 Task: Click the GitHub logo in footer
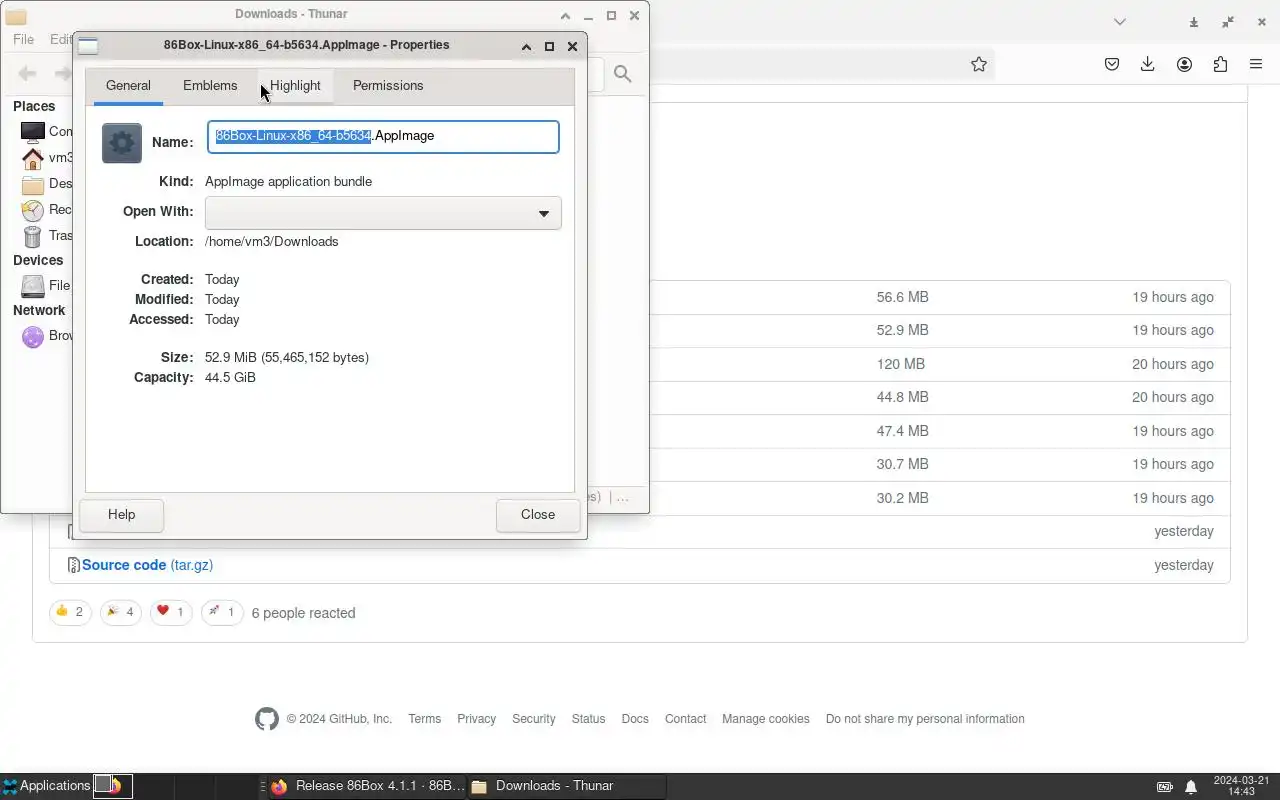(x=267, y=719)
